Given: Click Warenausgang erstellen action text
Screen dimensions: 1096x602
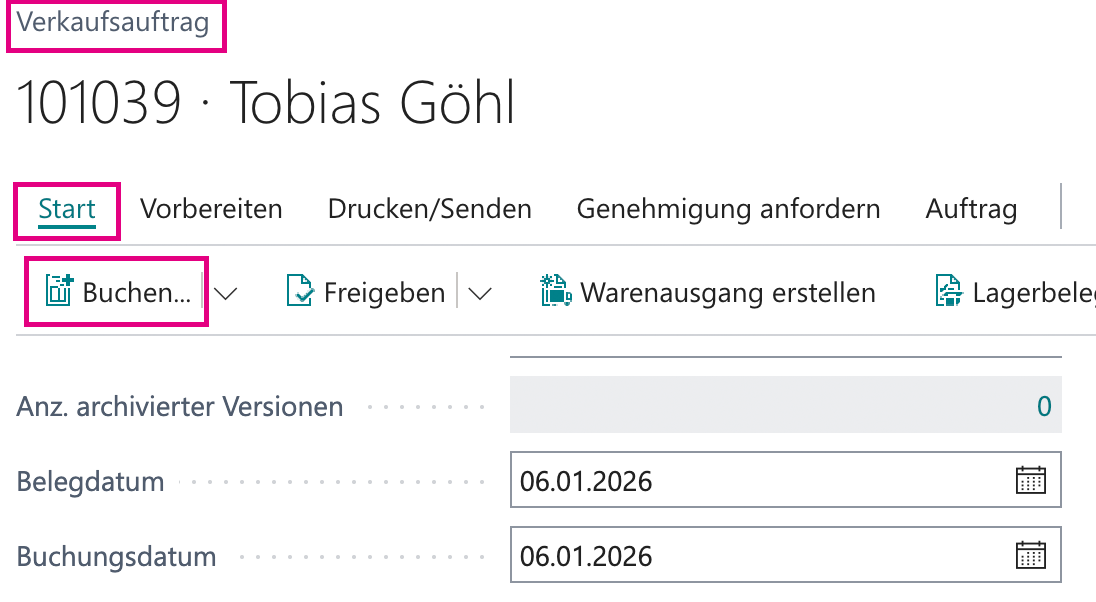Looking at the screenshot, I should click(x=728, y=292).
